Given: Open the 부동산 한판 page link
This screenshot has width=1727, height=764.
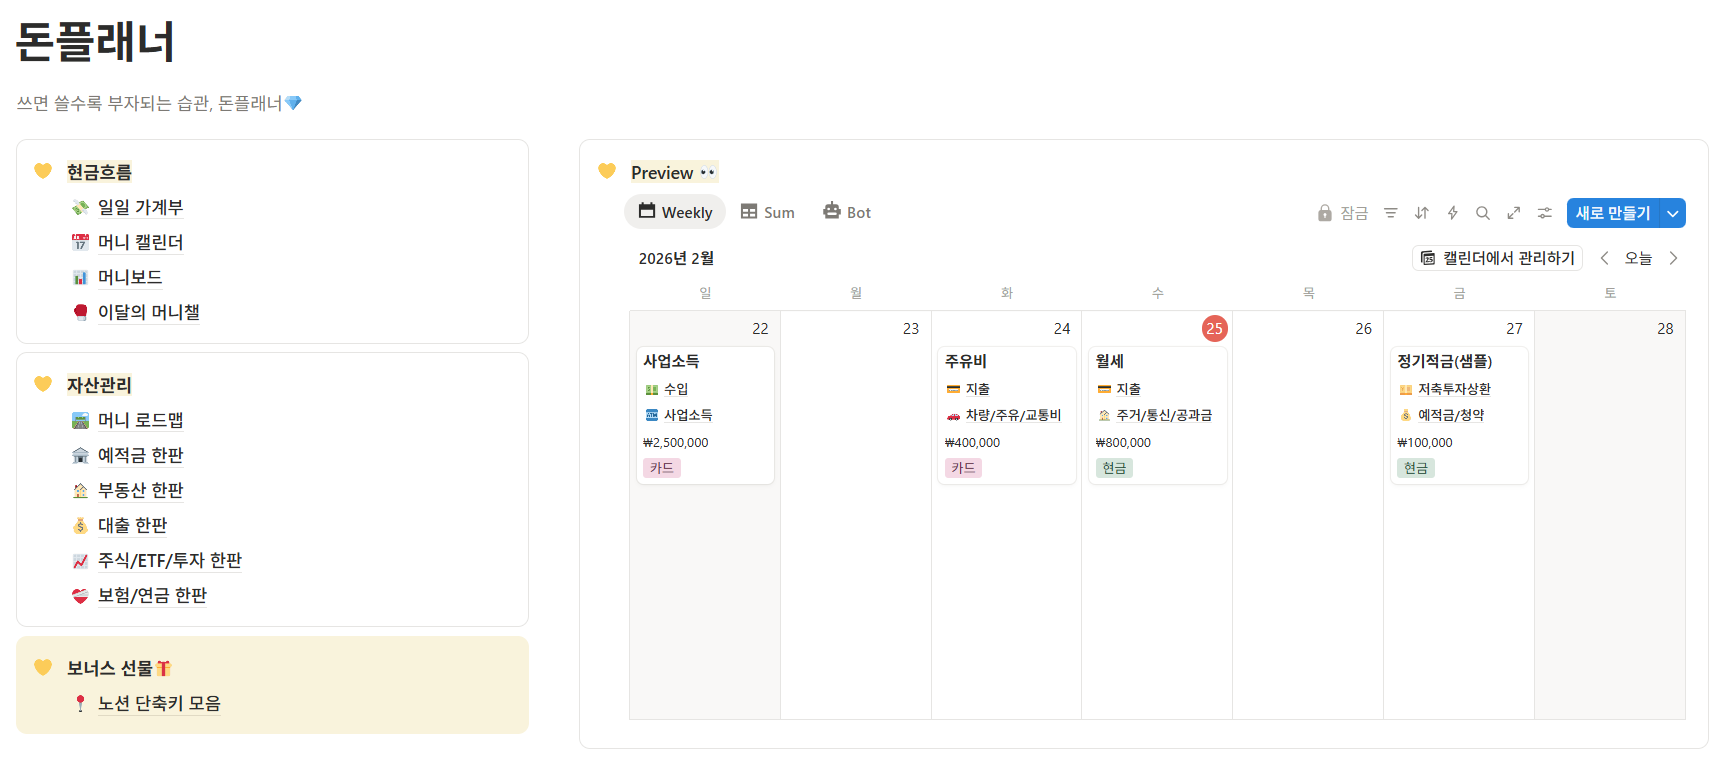Looking at the screenshot, I should pyautogui.click(x=141, y=490).
